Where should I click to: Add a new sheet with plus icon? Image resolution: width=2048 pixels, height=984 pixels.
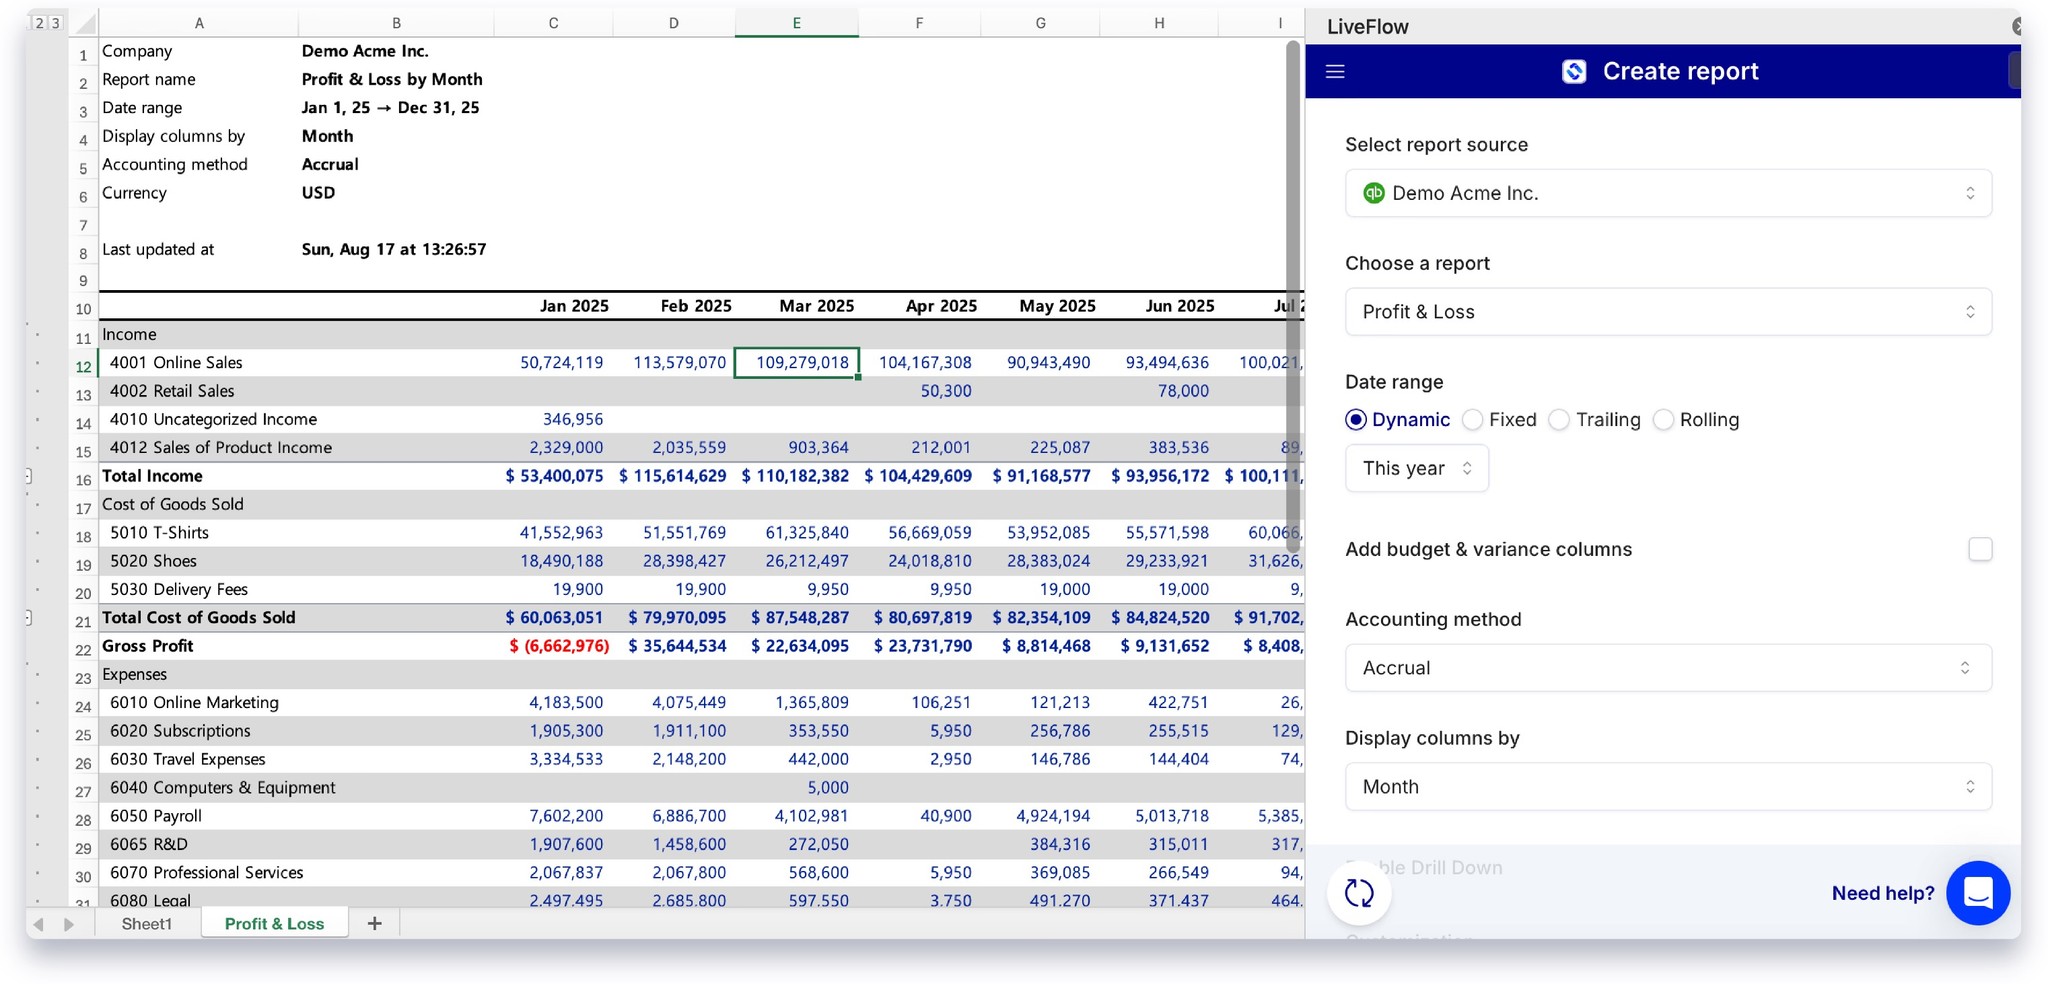(x=374, y=923)
